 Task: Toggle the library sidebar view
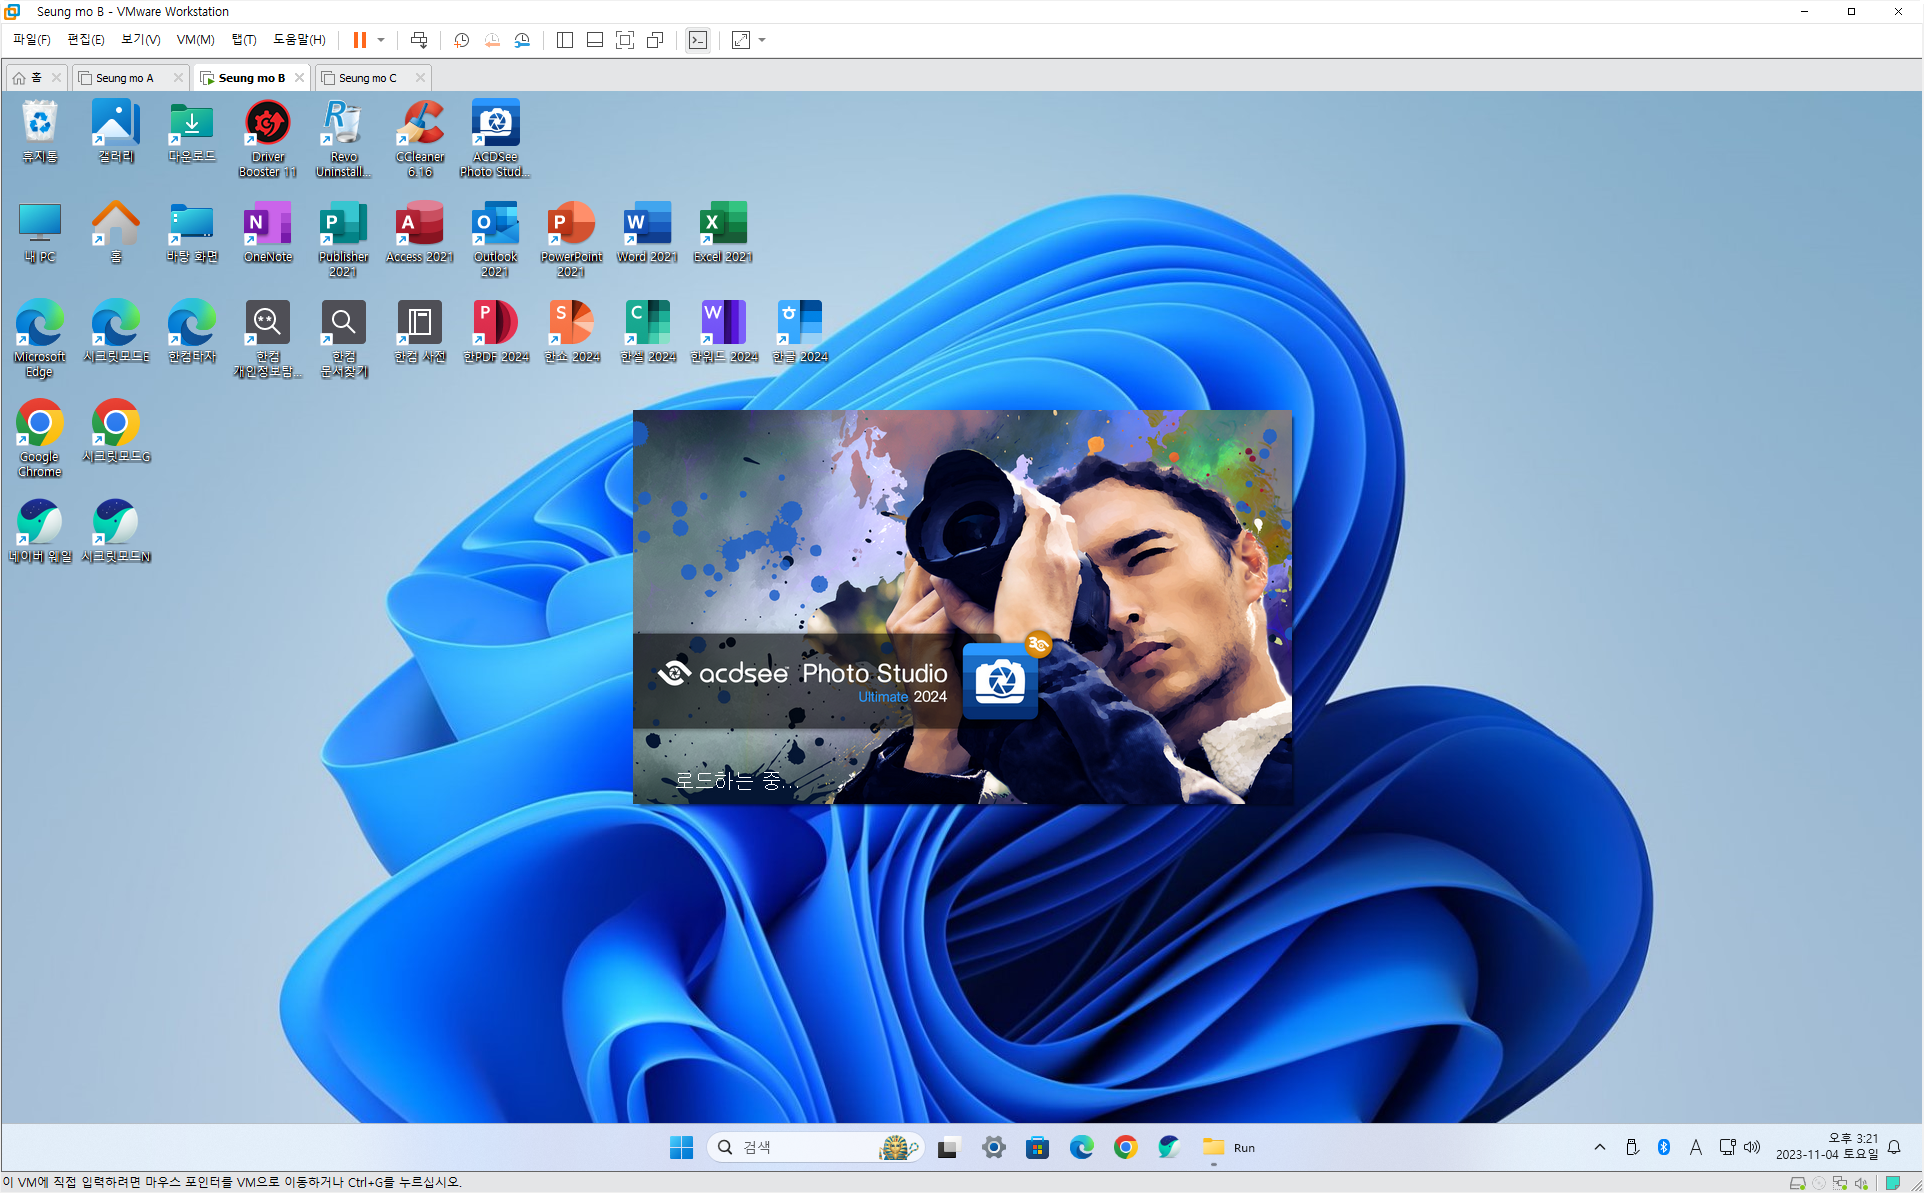564,40
